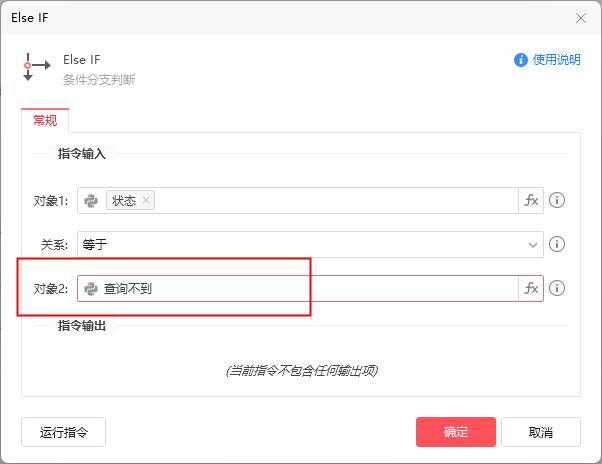Click the Else IF branch icon in header
The width and height of the screenshot is (602, 464).
35,68
